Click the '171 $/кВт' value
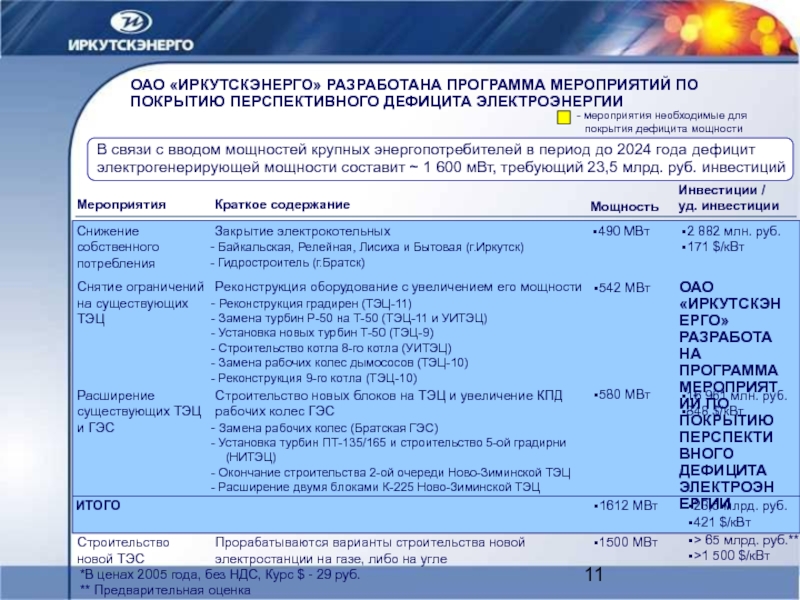The image size is (800, 600). 713,247
